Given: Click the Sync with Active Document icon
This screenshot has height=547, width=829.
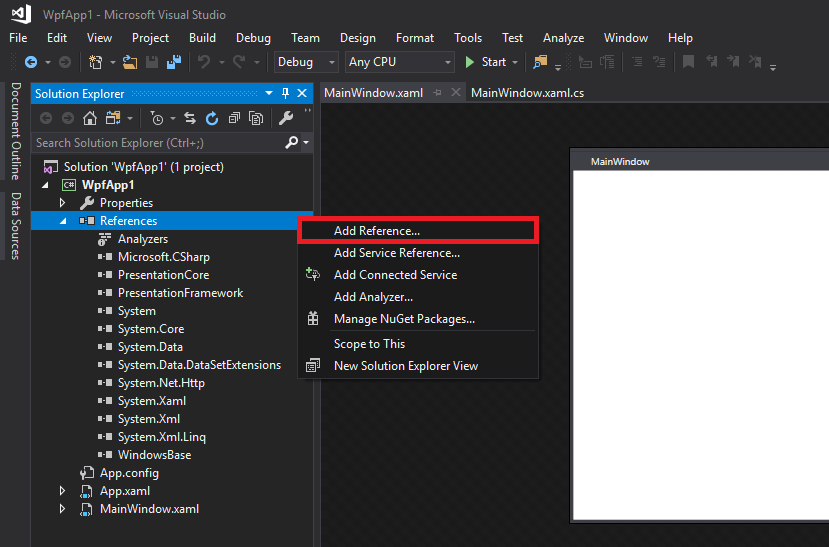Looking at the screenshot, I should click(x=190, y=118).
